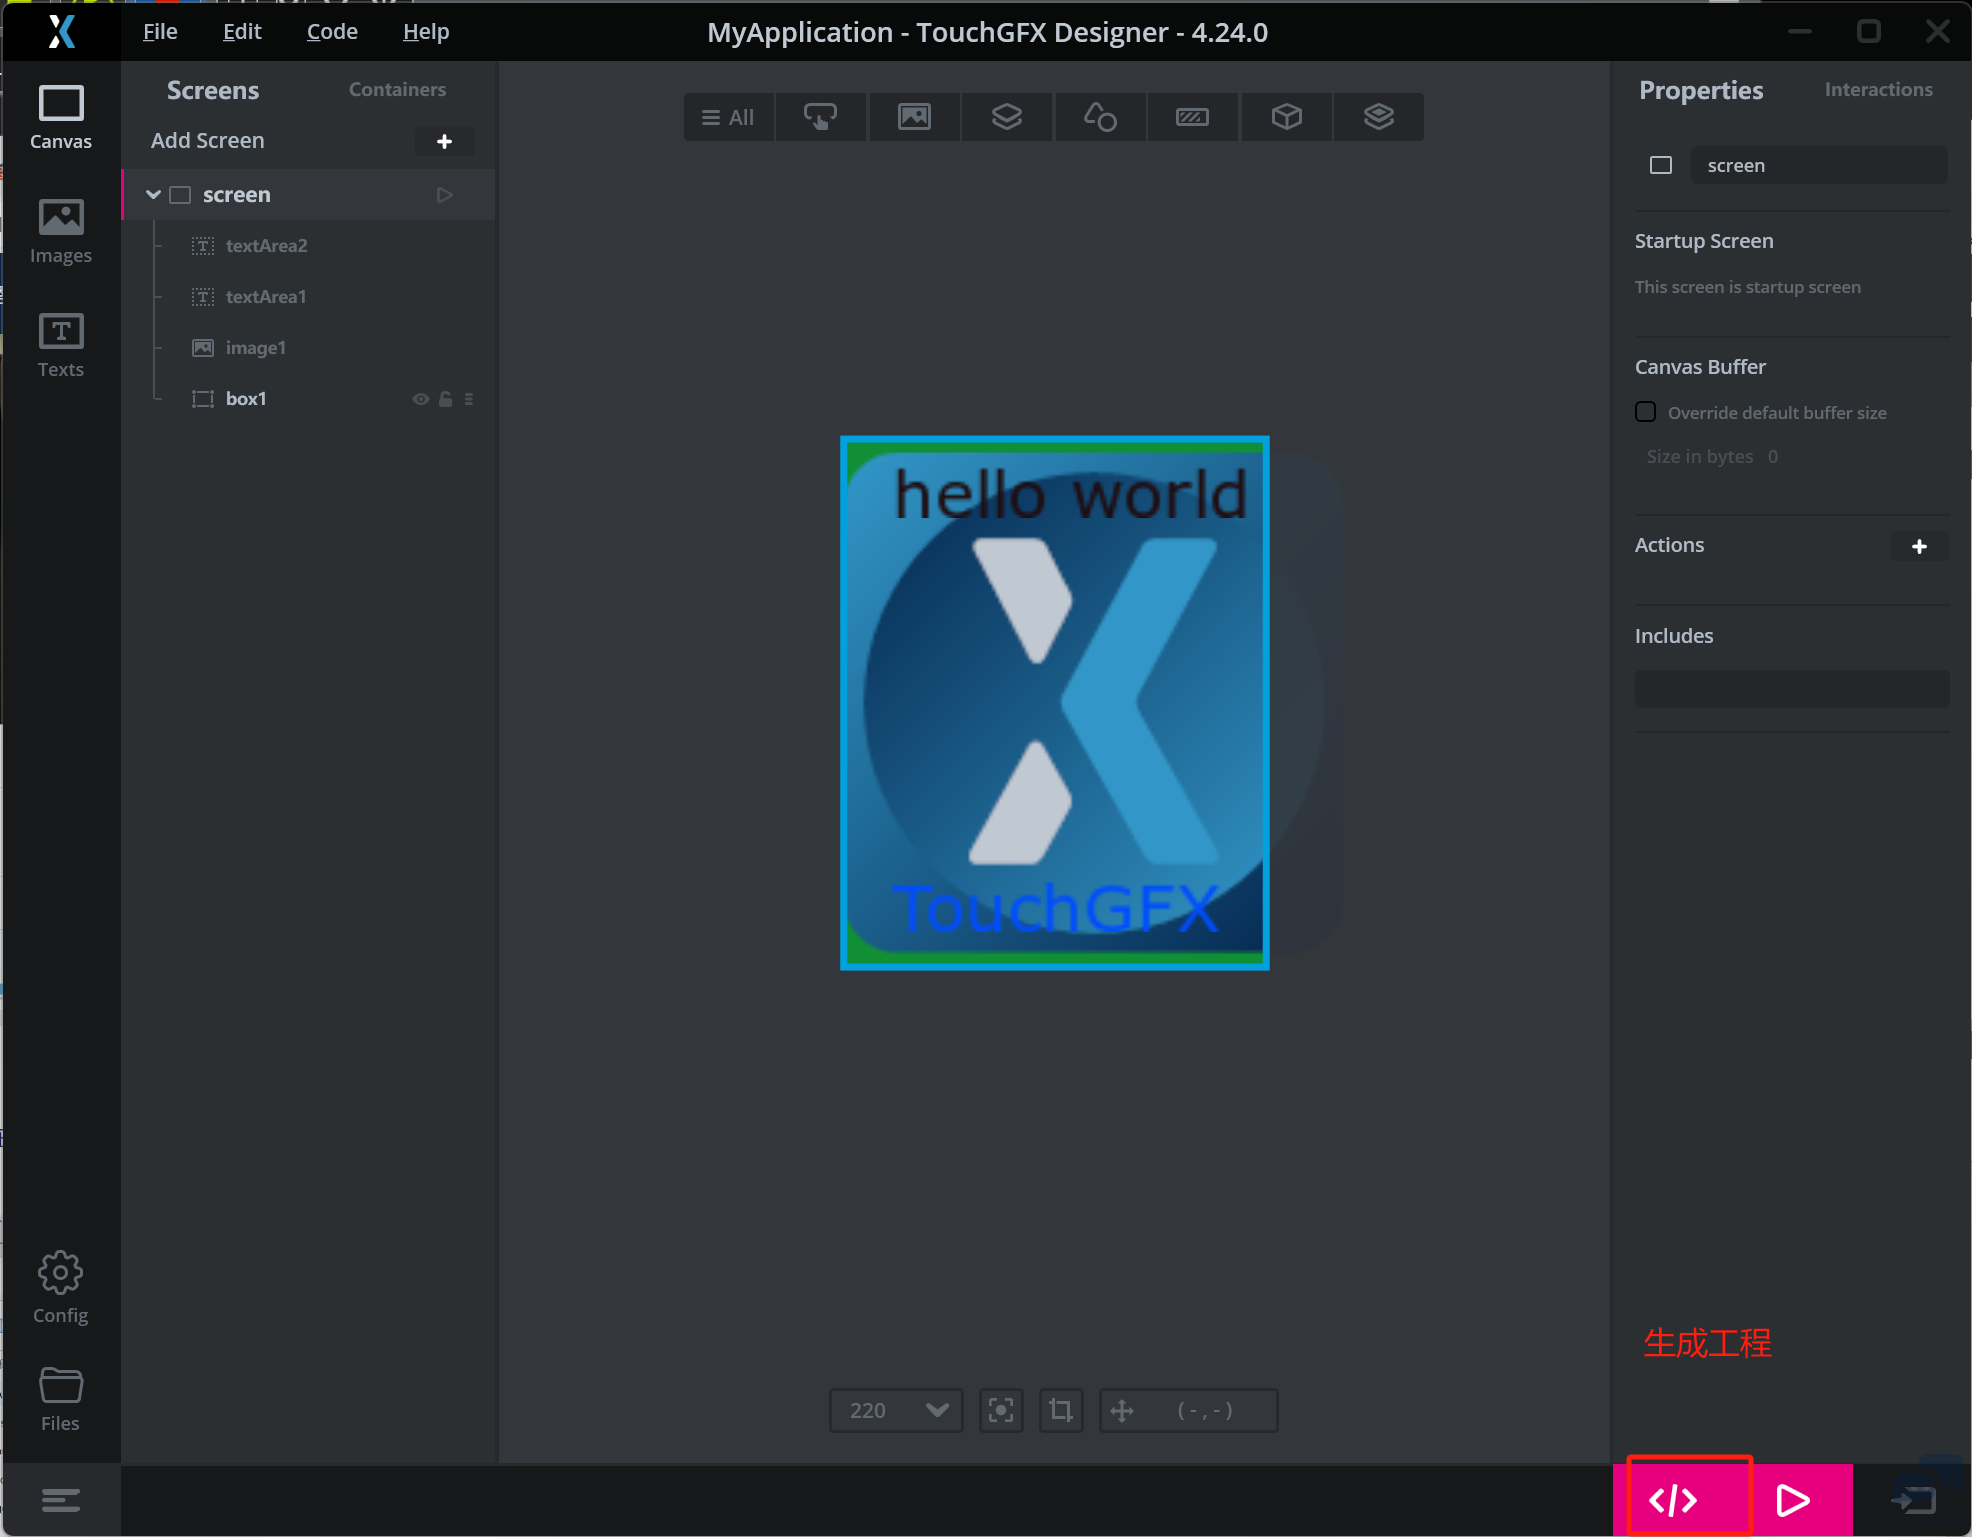Switch to the Containers tab
Viewport: 1972px width, 1537px height.
(x=397, y=90)
